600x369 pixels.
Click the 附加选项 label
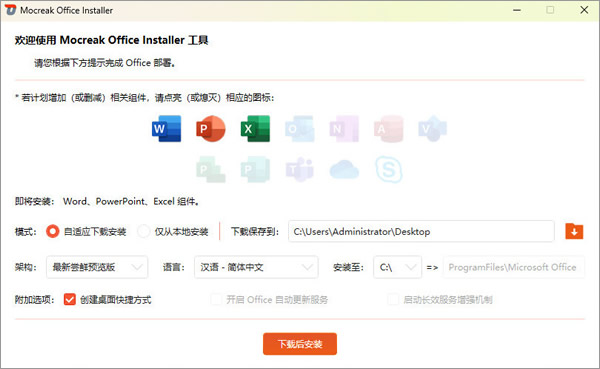34,300
